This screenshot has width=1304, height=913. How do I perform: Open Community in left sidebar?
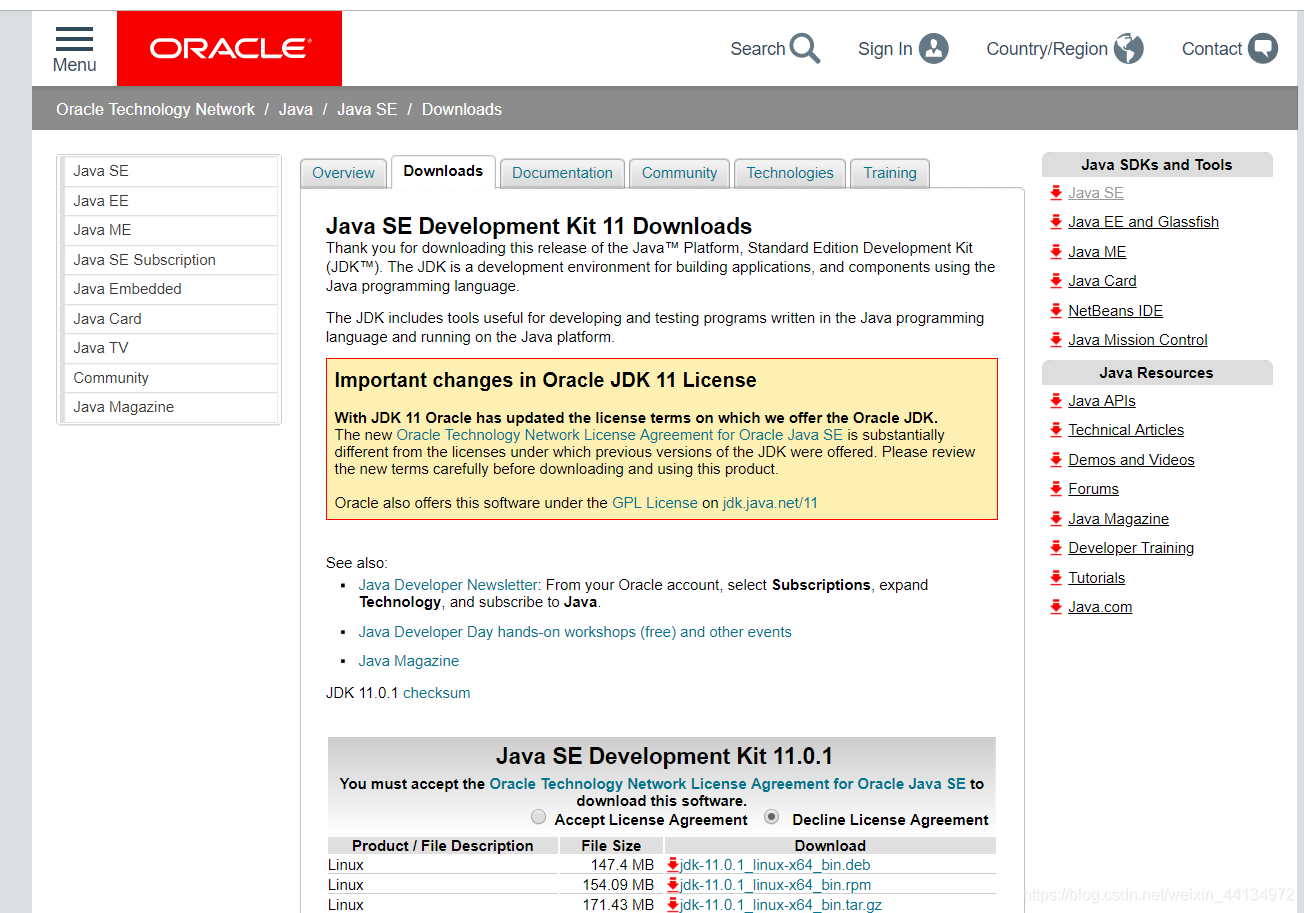[x=169, y=378]
